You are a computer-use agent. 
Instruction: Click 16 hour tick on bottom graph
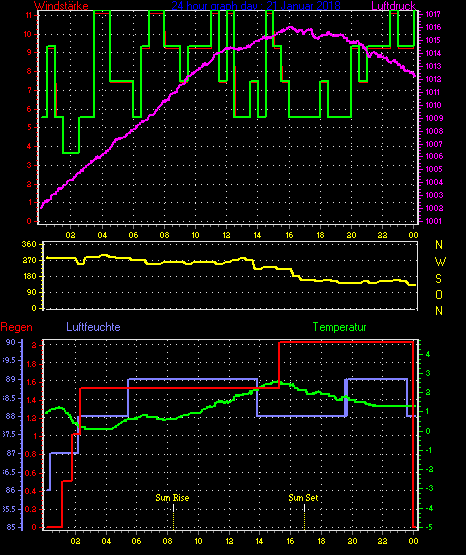(x=290, y=541)
